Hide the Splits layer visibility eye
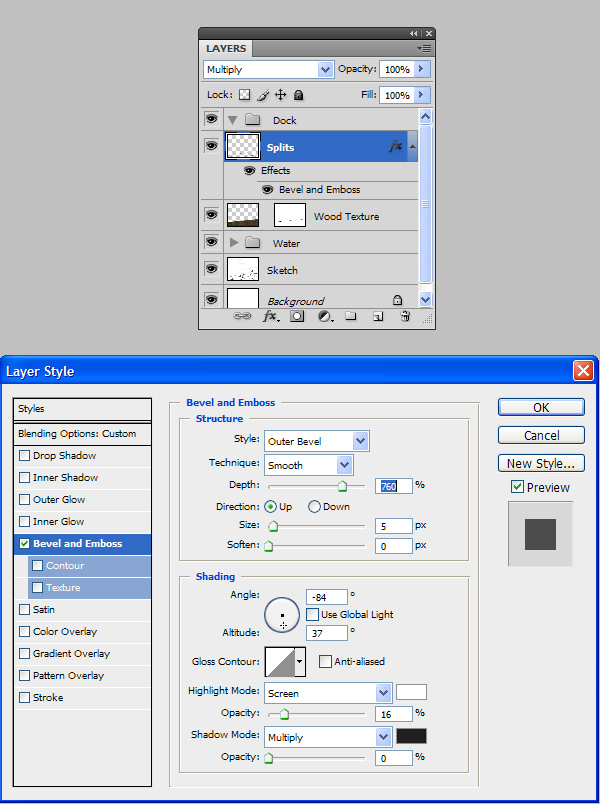 click(211, 146)
